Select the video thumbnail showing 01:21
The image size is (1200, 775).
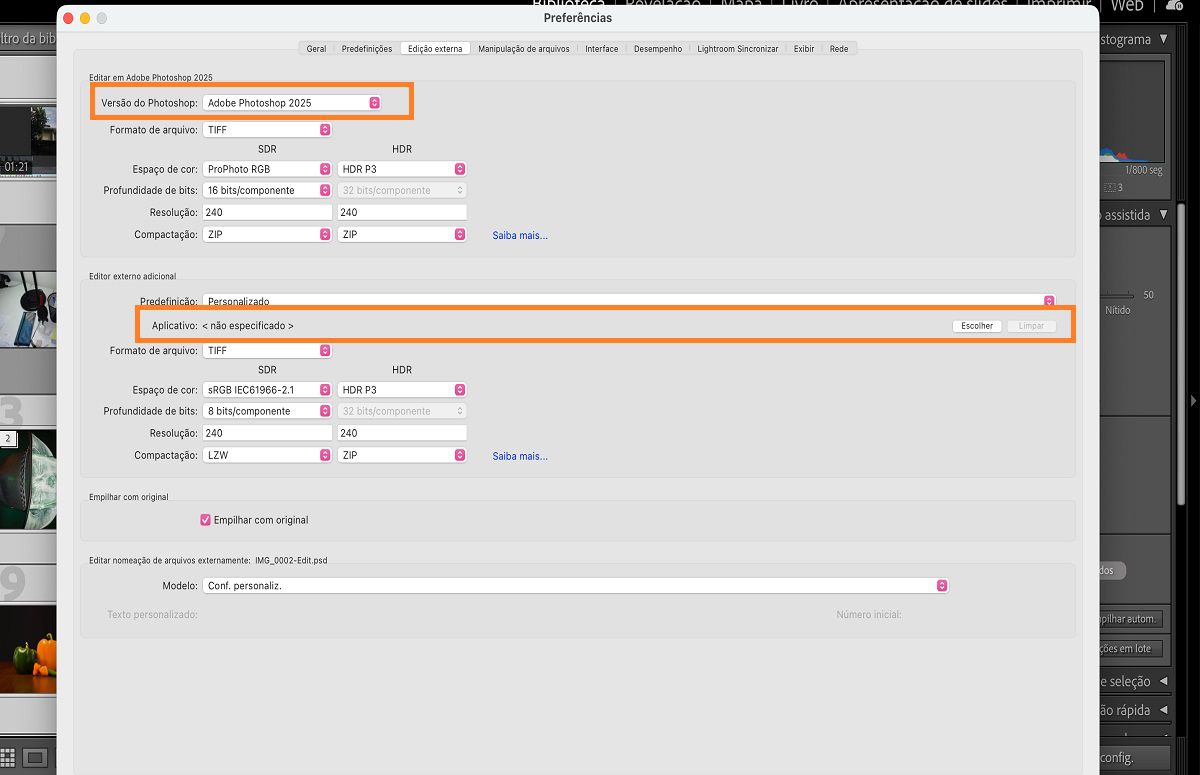pos(28,141)
